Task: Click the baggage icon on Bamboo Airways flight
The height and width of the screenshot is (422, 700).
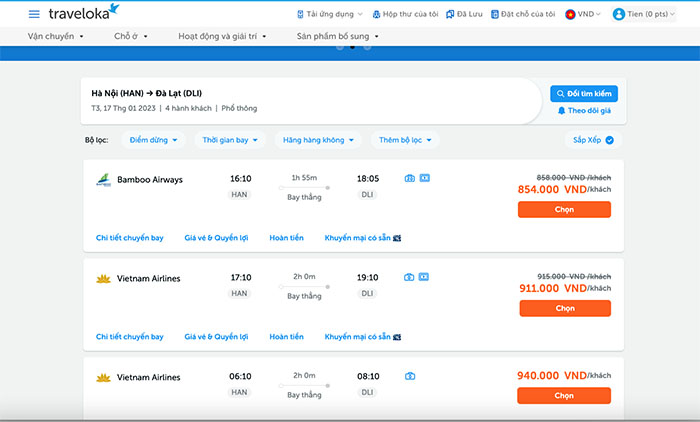Action: [409, 178]
